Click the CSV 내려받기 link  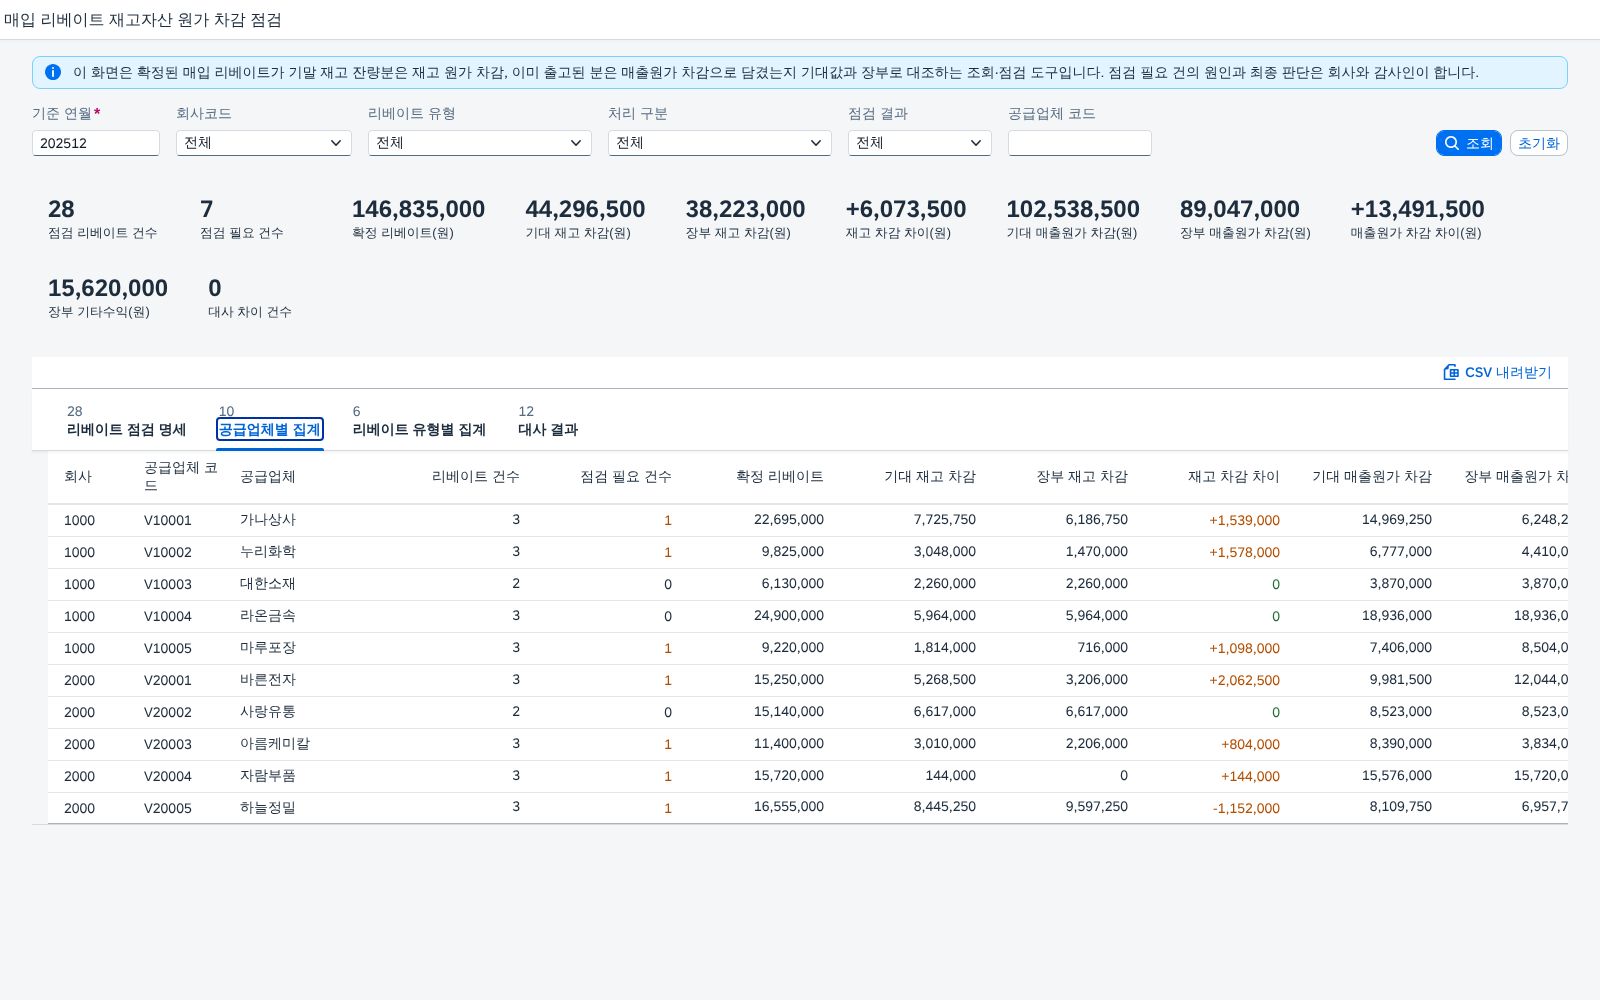[1497, 372]
